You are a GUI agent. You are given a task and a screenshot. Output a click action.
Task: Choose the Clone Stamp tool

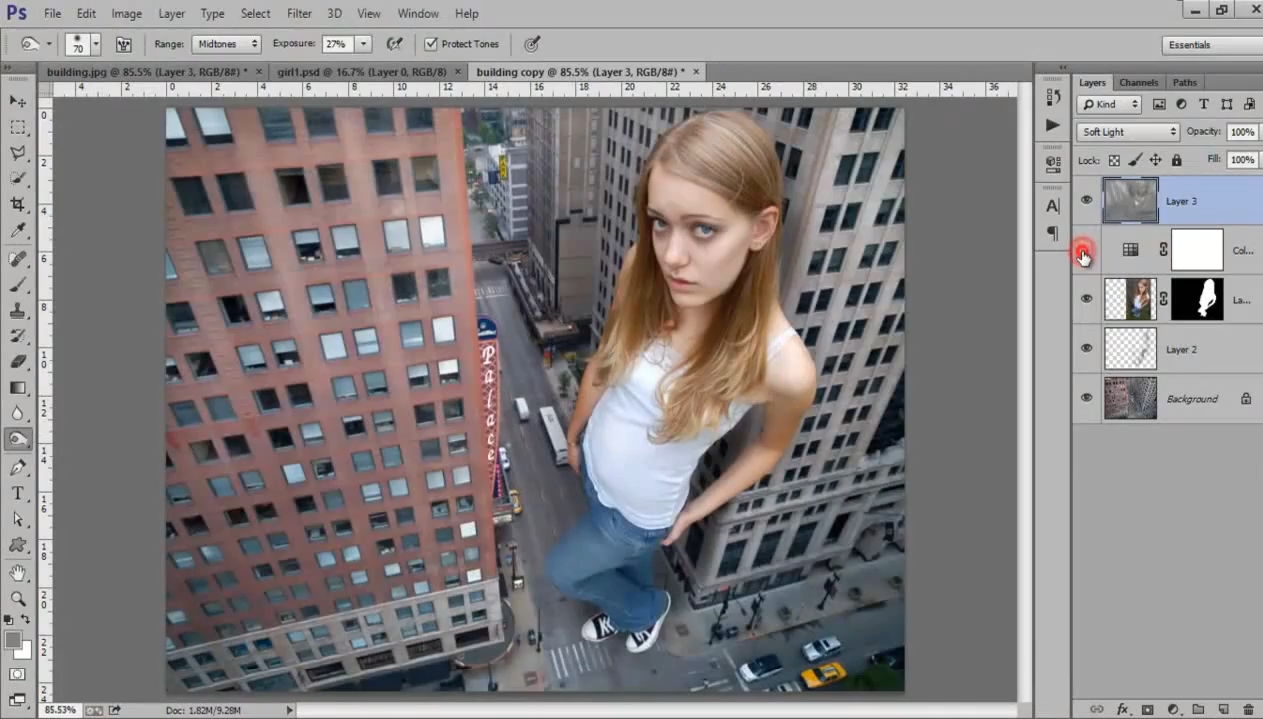pyautogui.click(x=18, y=310)
